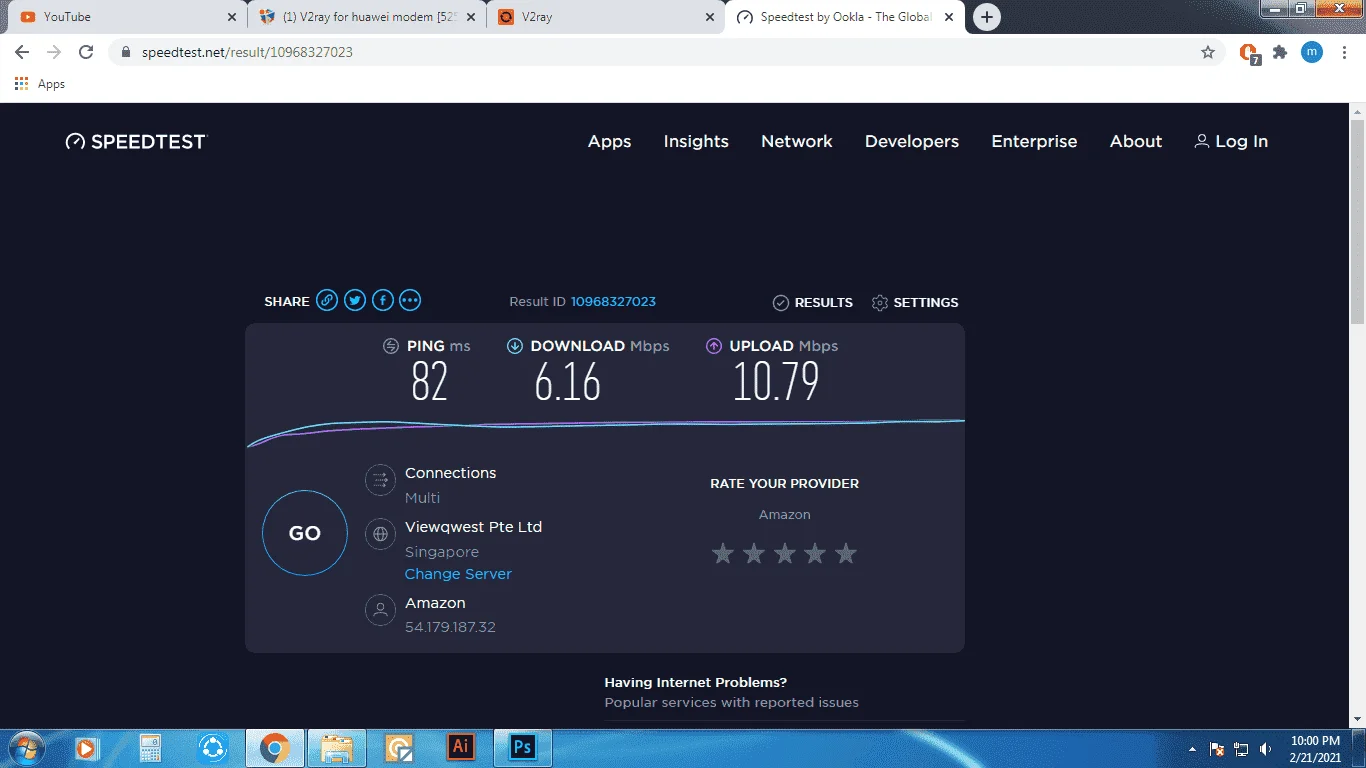Screen dimensions: 1366x768
Task: Click the Log In link
Action: [x=1231, y=141]
